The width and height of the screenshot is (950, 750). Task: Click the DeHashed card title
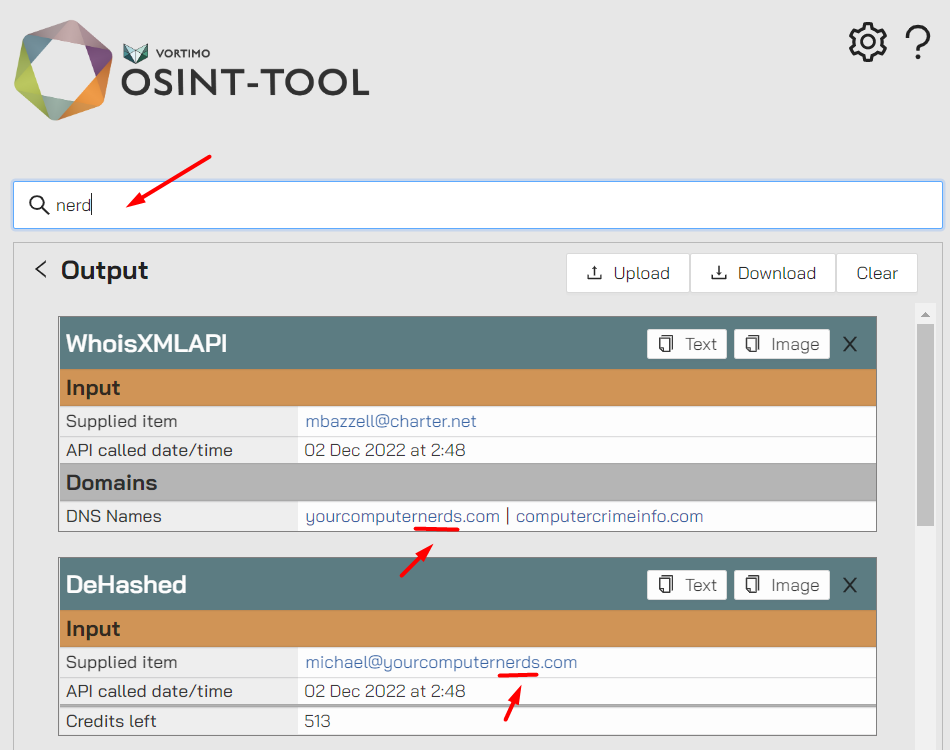[126, 585]
